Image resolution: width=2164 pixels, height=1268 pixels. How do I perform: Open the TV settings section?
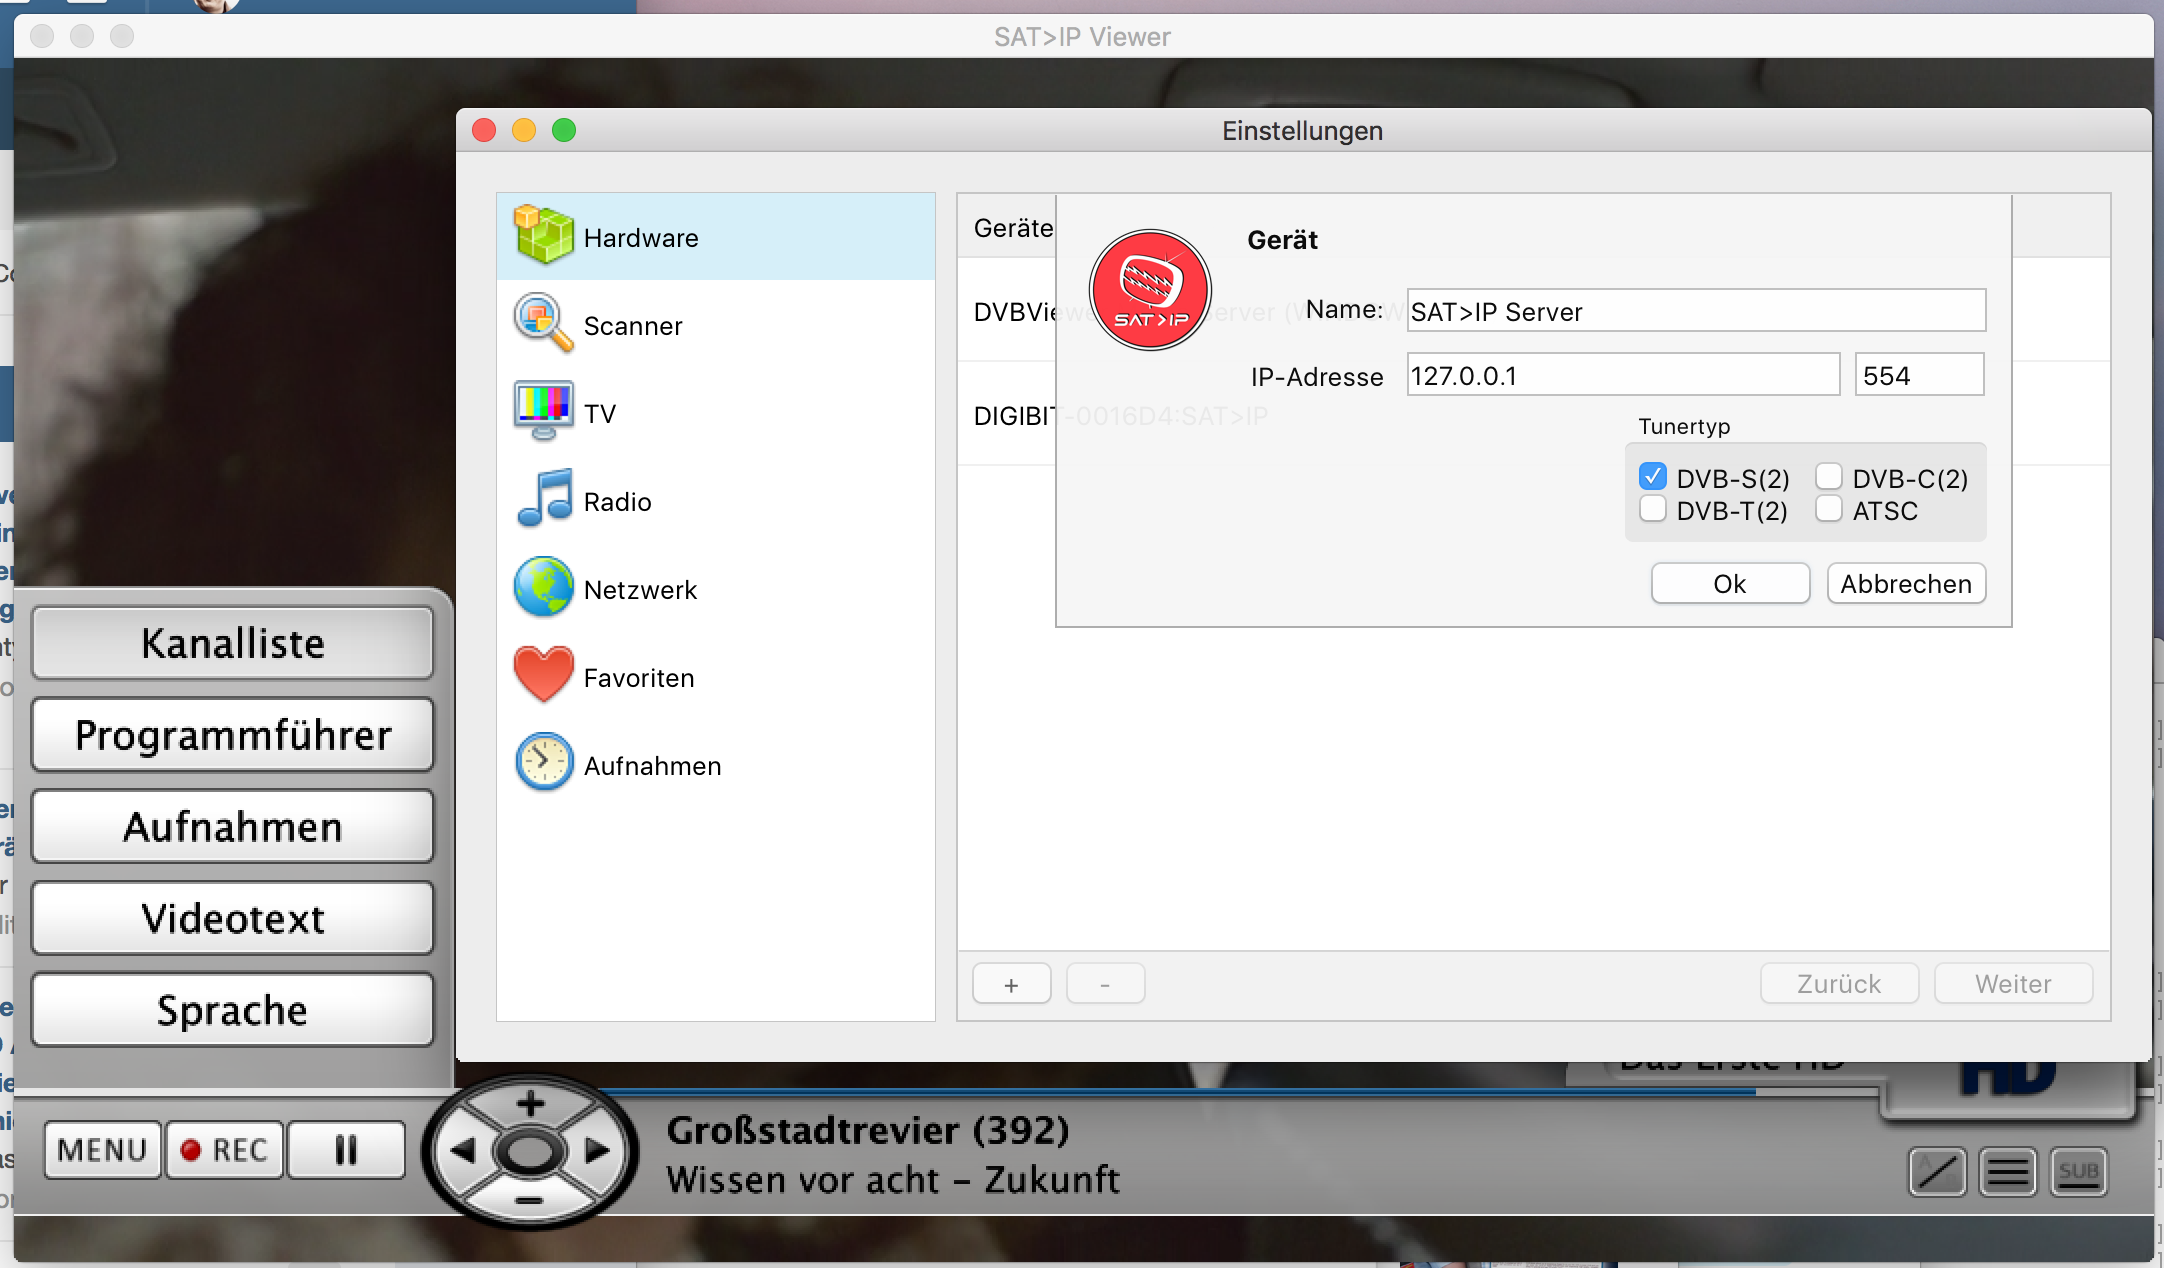(x=599, y=413)
